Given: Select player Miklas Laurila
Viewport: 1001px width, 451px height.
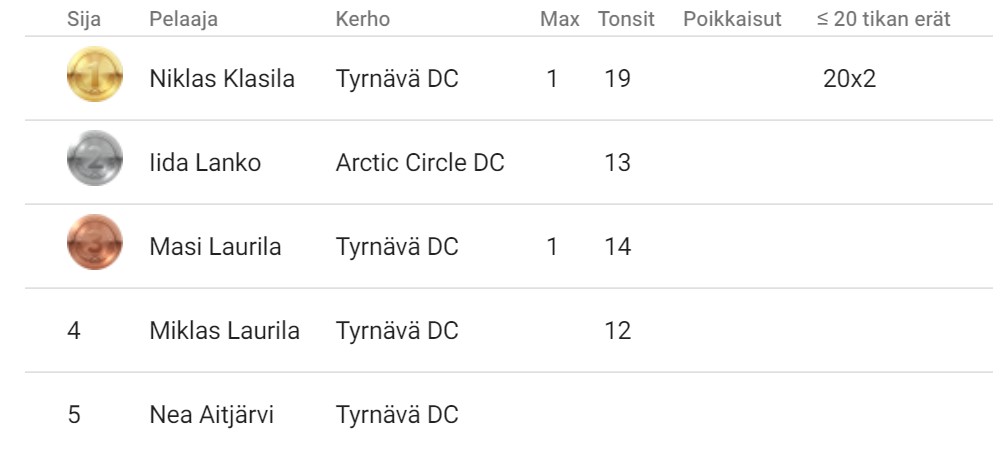Looking at the screenshot, I should click(224, 331).
